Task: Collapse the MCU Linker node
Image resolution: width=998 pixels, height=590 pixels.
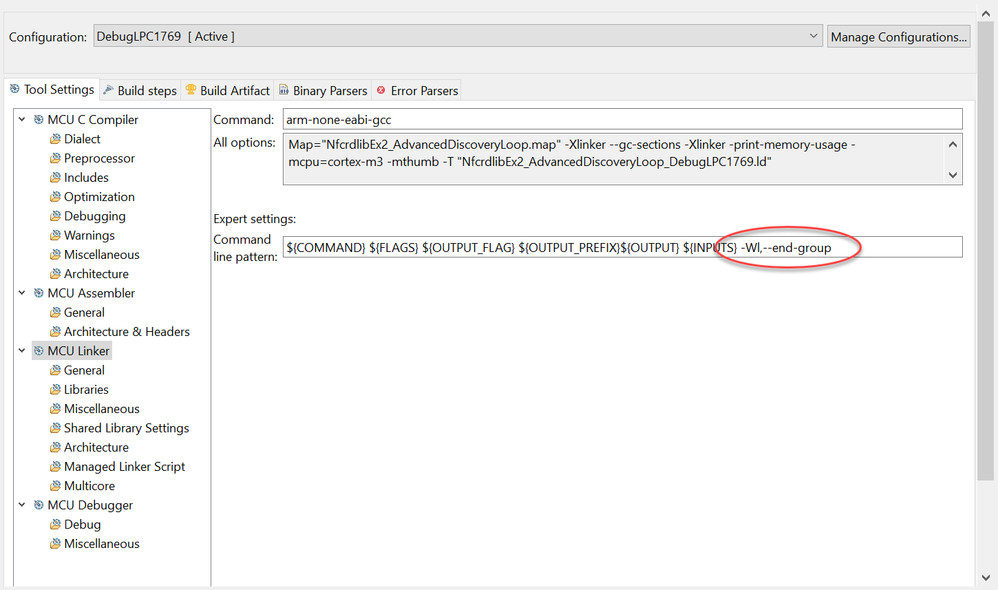Action: click(x=22, y=351)
